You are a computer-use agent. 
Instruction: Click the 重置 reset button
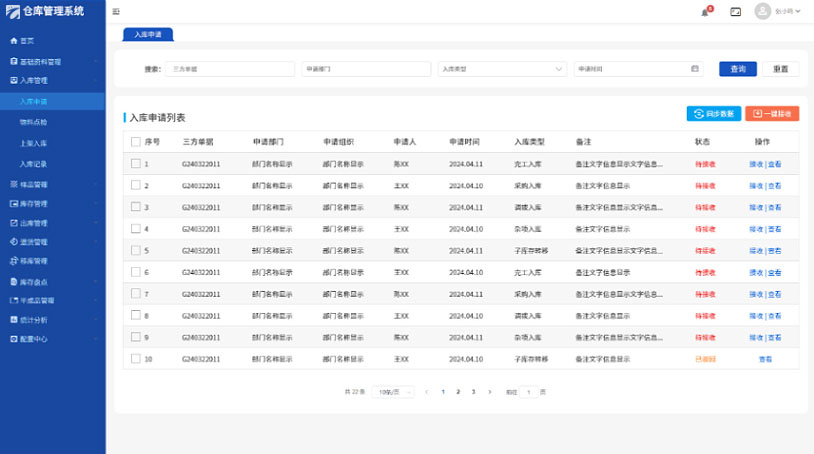point(780,69)
